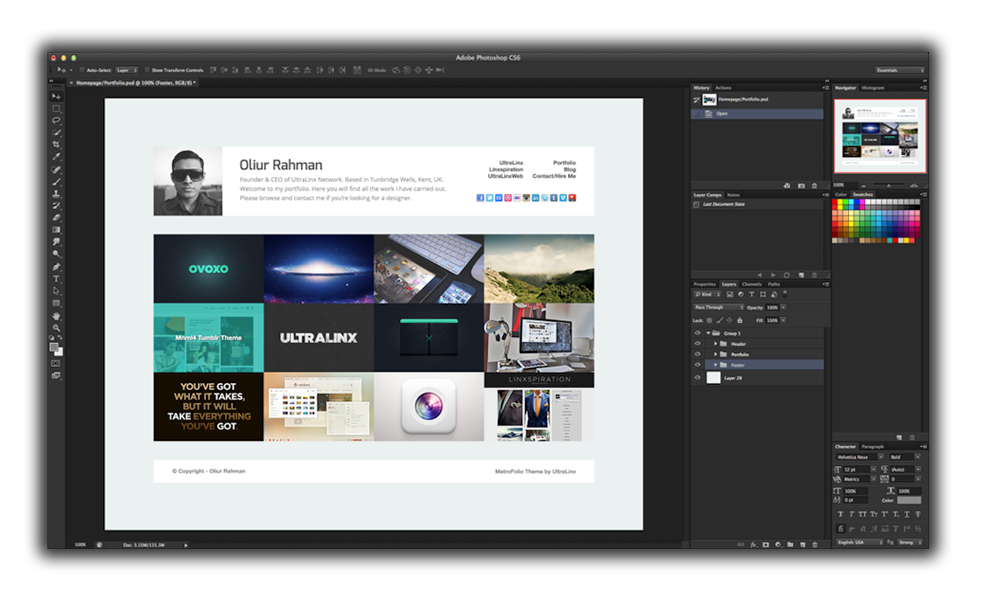Select the Path Selection tool
981x600 pixels.
[56, 291]
